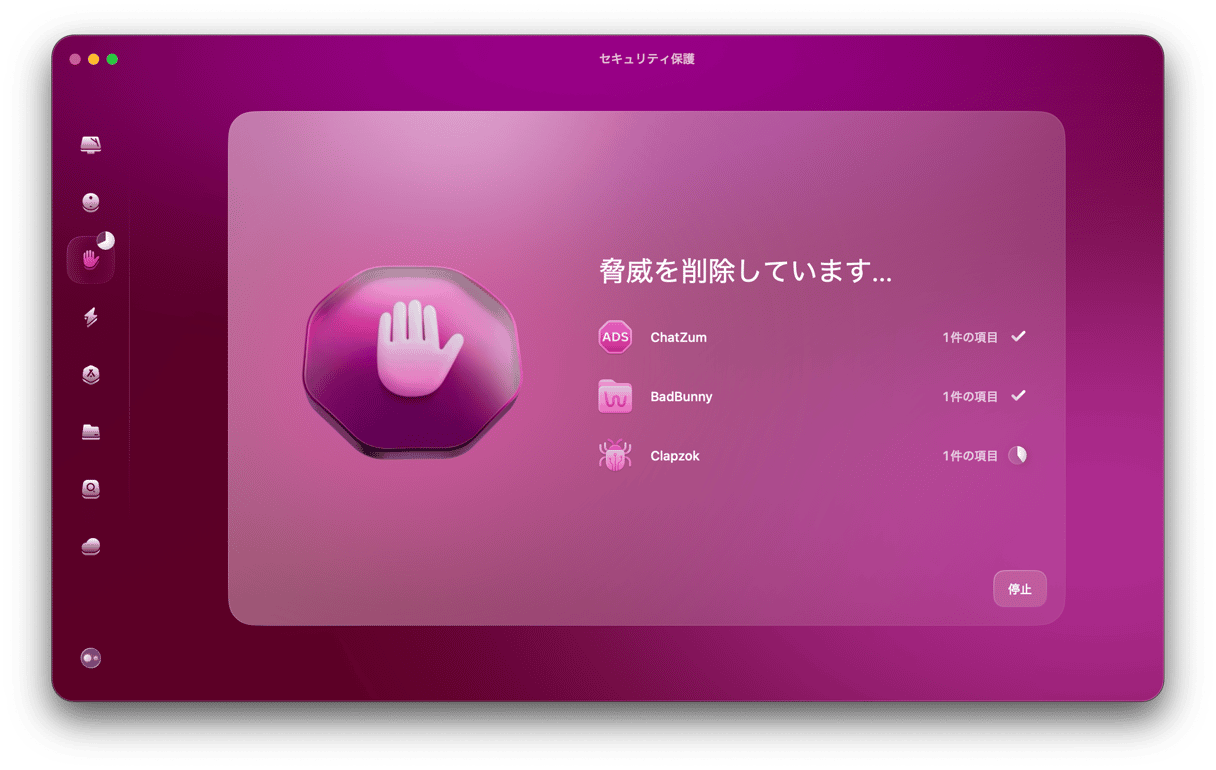This screenshot has width=1216, height=770.
Task: Open the Space Lens module in the sidebar
Action: [x=91, y=489]
